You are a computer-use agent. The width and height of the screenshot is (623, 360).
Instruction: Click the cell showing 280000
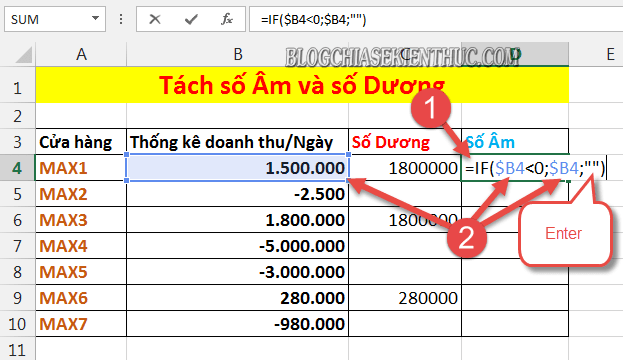(x=405, y=298)
